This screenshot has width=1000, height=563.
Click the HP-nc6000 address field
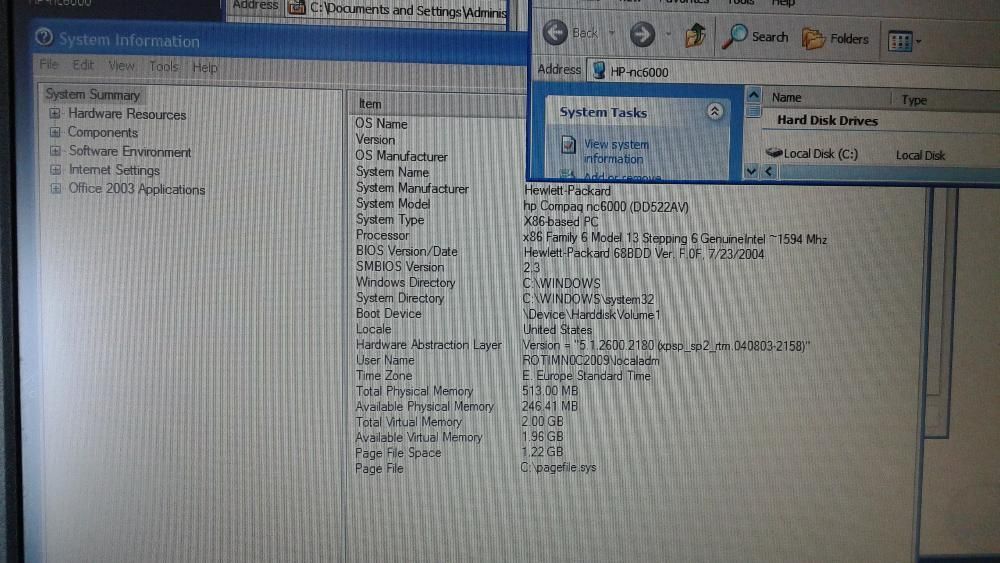click(x=794, y=73)
